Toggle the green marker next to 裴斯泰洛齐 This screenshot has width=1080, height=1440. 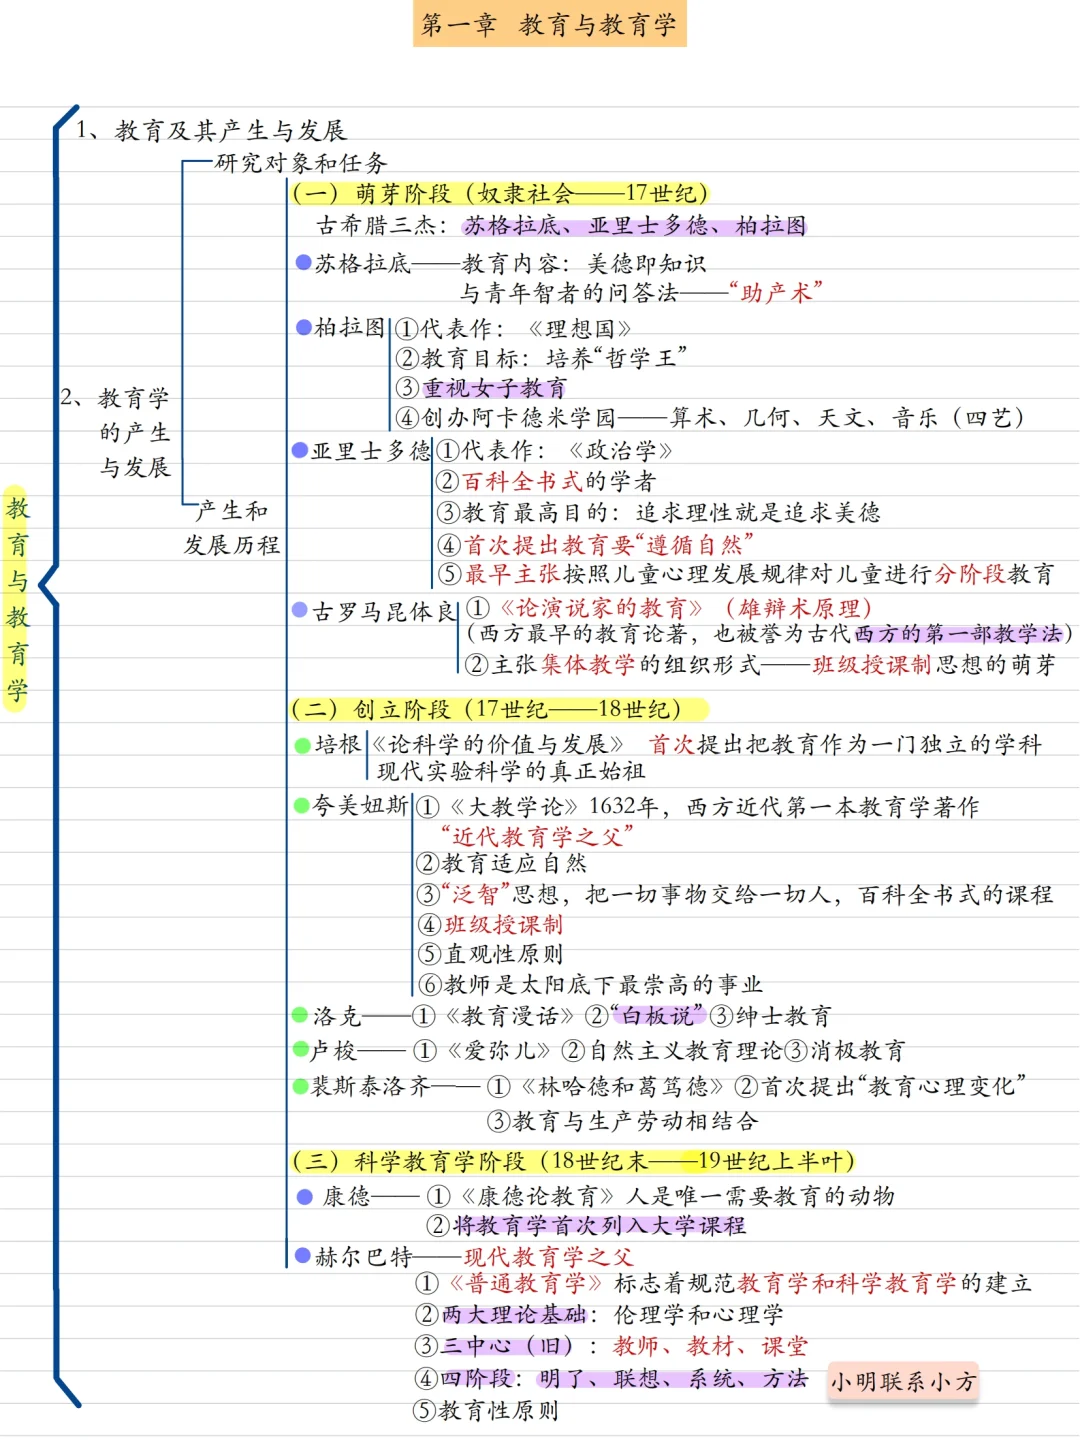point(299,1087)
